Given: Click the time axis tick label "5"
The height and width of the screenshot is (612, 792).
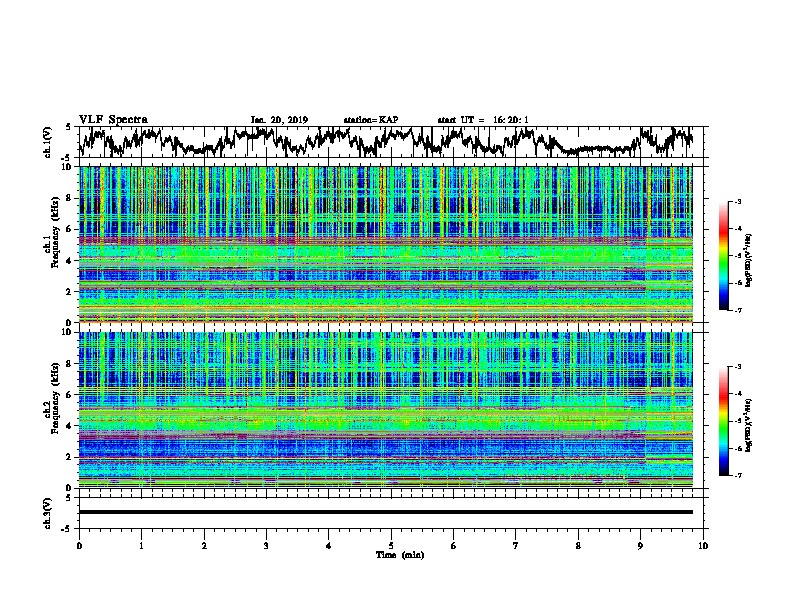Looking at the screenshot, I should [391, 546].
